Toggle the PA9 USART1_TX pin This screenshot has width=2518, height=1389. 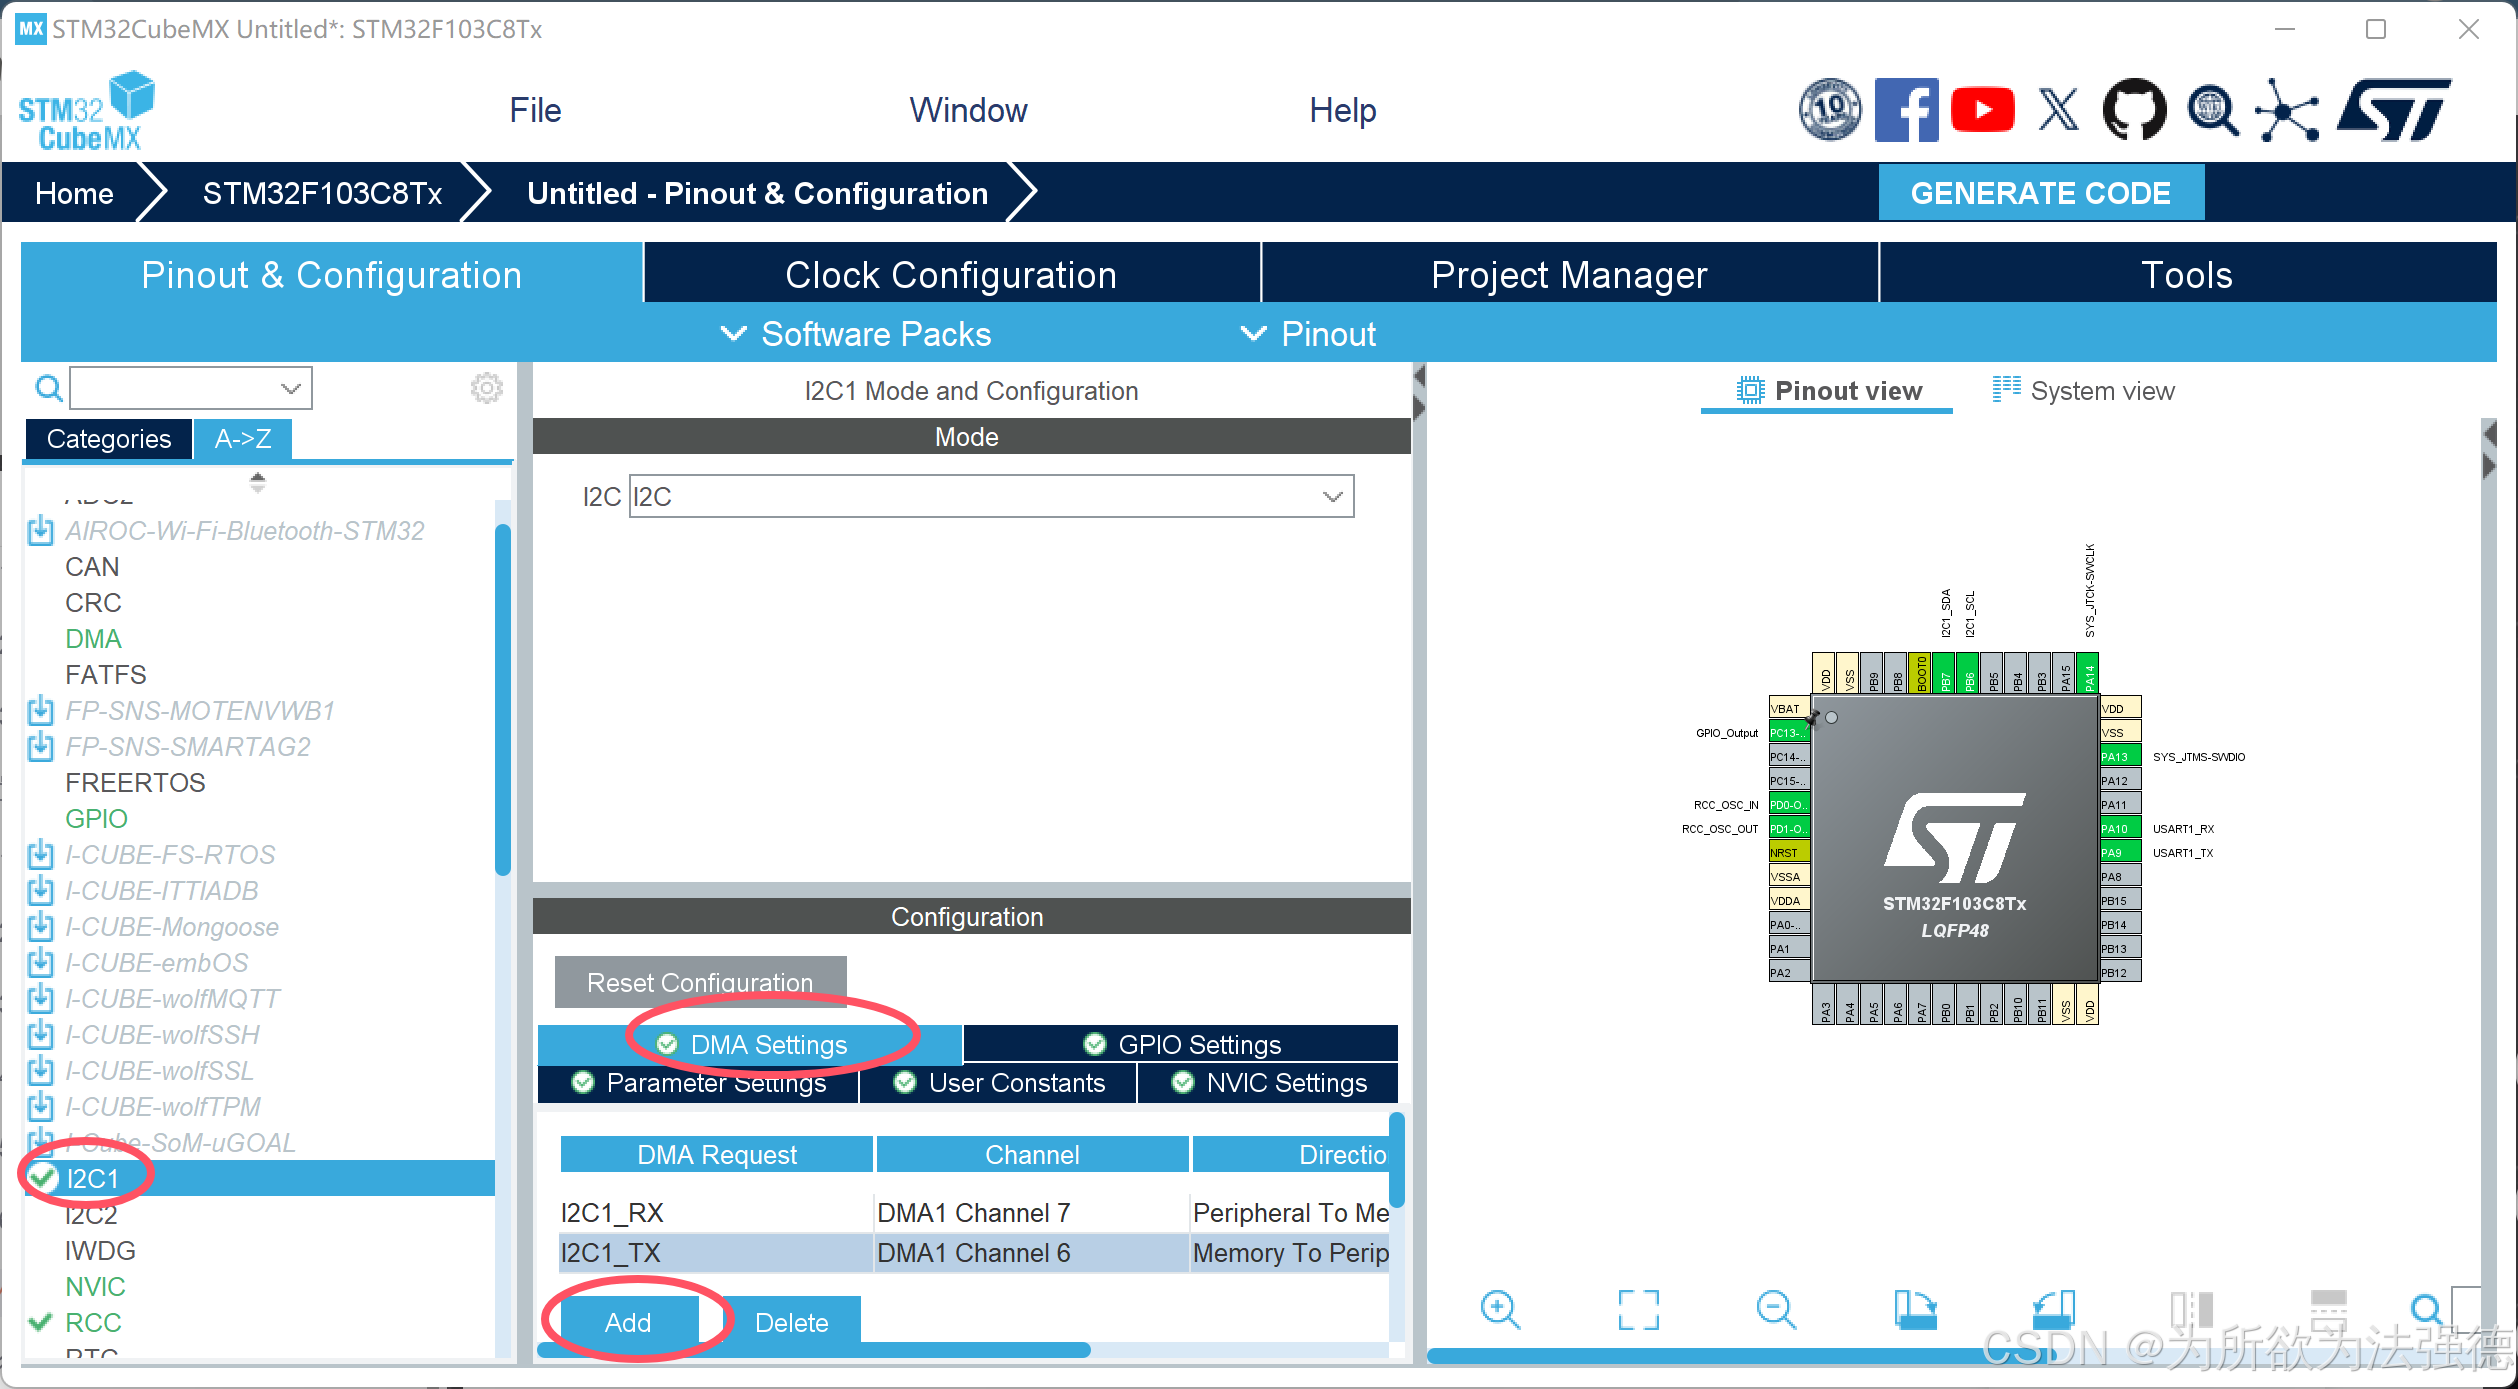(2120, 853)
